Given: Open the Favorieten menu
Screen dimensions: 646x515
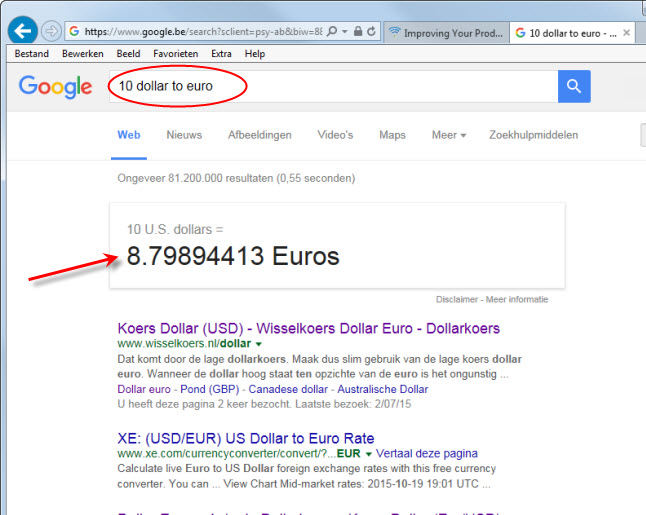Looking at the screenshot, I should 176,54.
